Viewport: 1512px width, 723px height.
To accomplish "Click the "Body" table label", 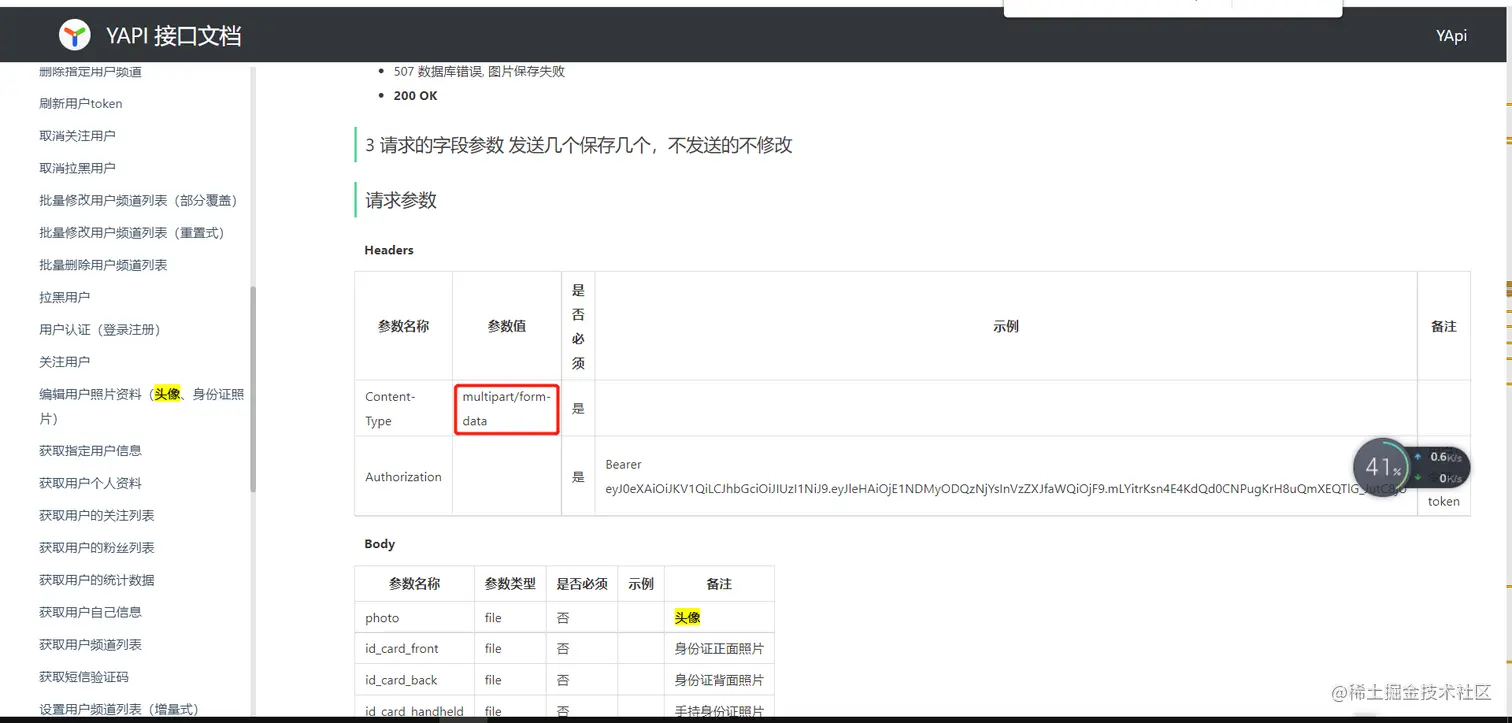I will tap(380, 544).
